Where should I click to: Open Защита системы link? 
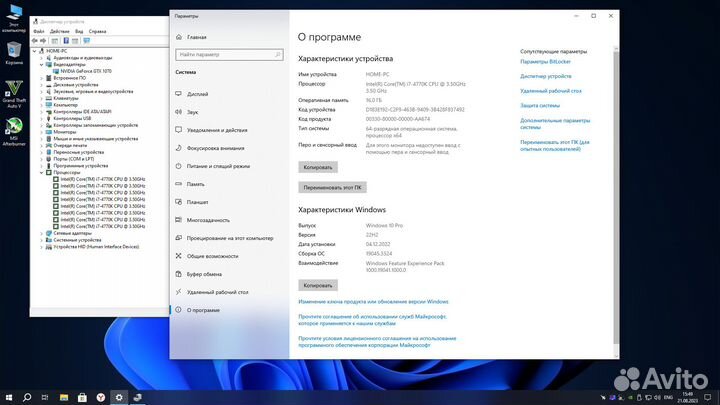click(x=540, y=106)
